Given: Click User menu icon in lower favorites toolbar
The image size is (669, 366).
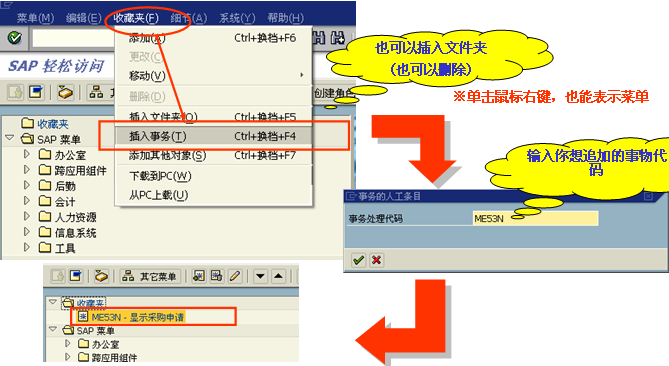Looking at the screenshot, I should click(x=58, y=276).
